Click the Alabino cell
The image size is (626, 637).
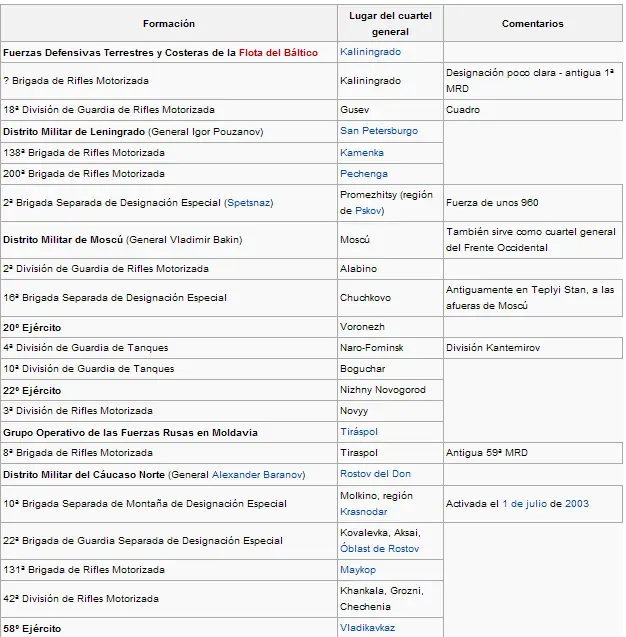[x=390, y=269]
